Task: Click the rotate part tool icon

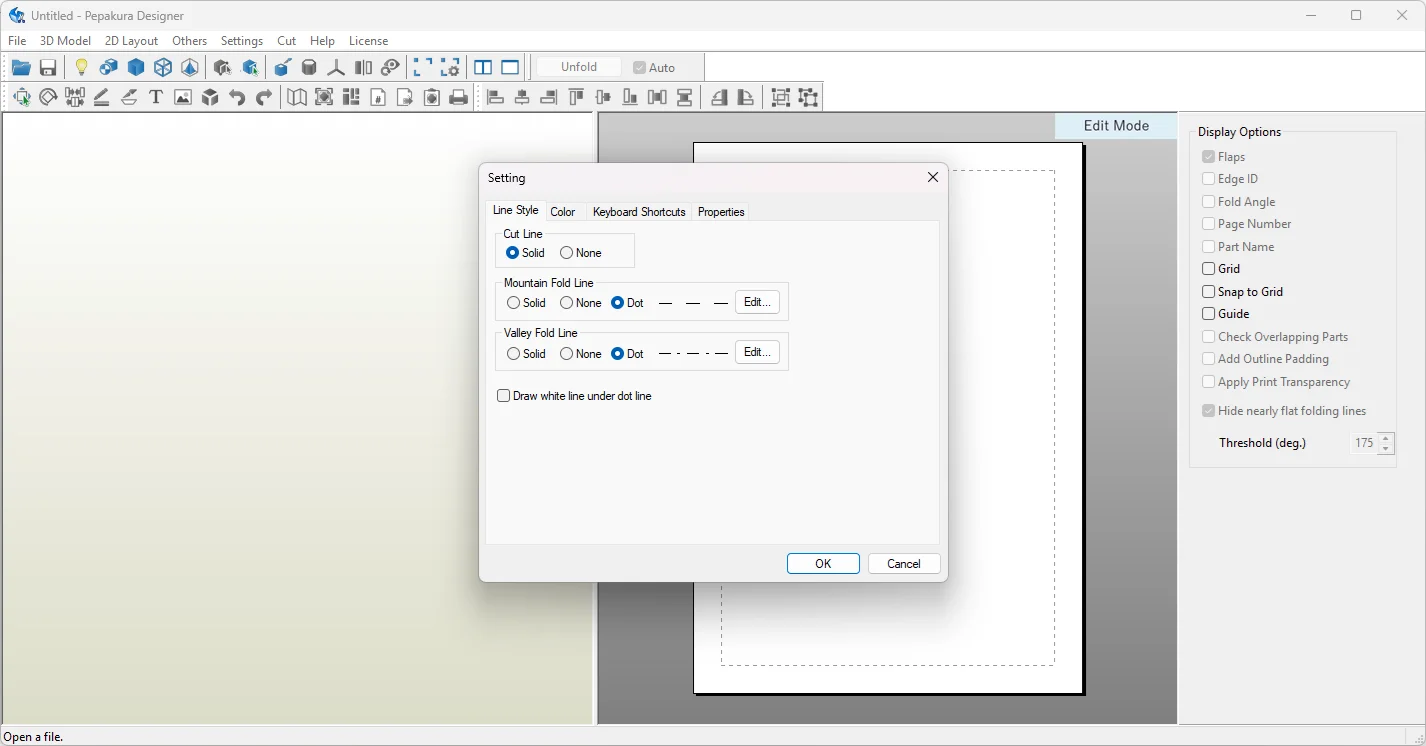Action: tap(48, 97)
